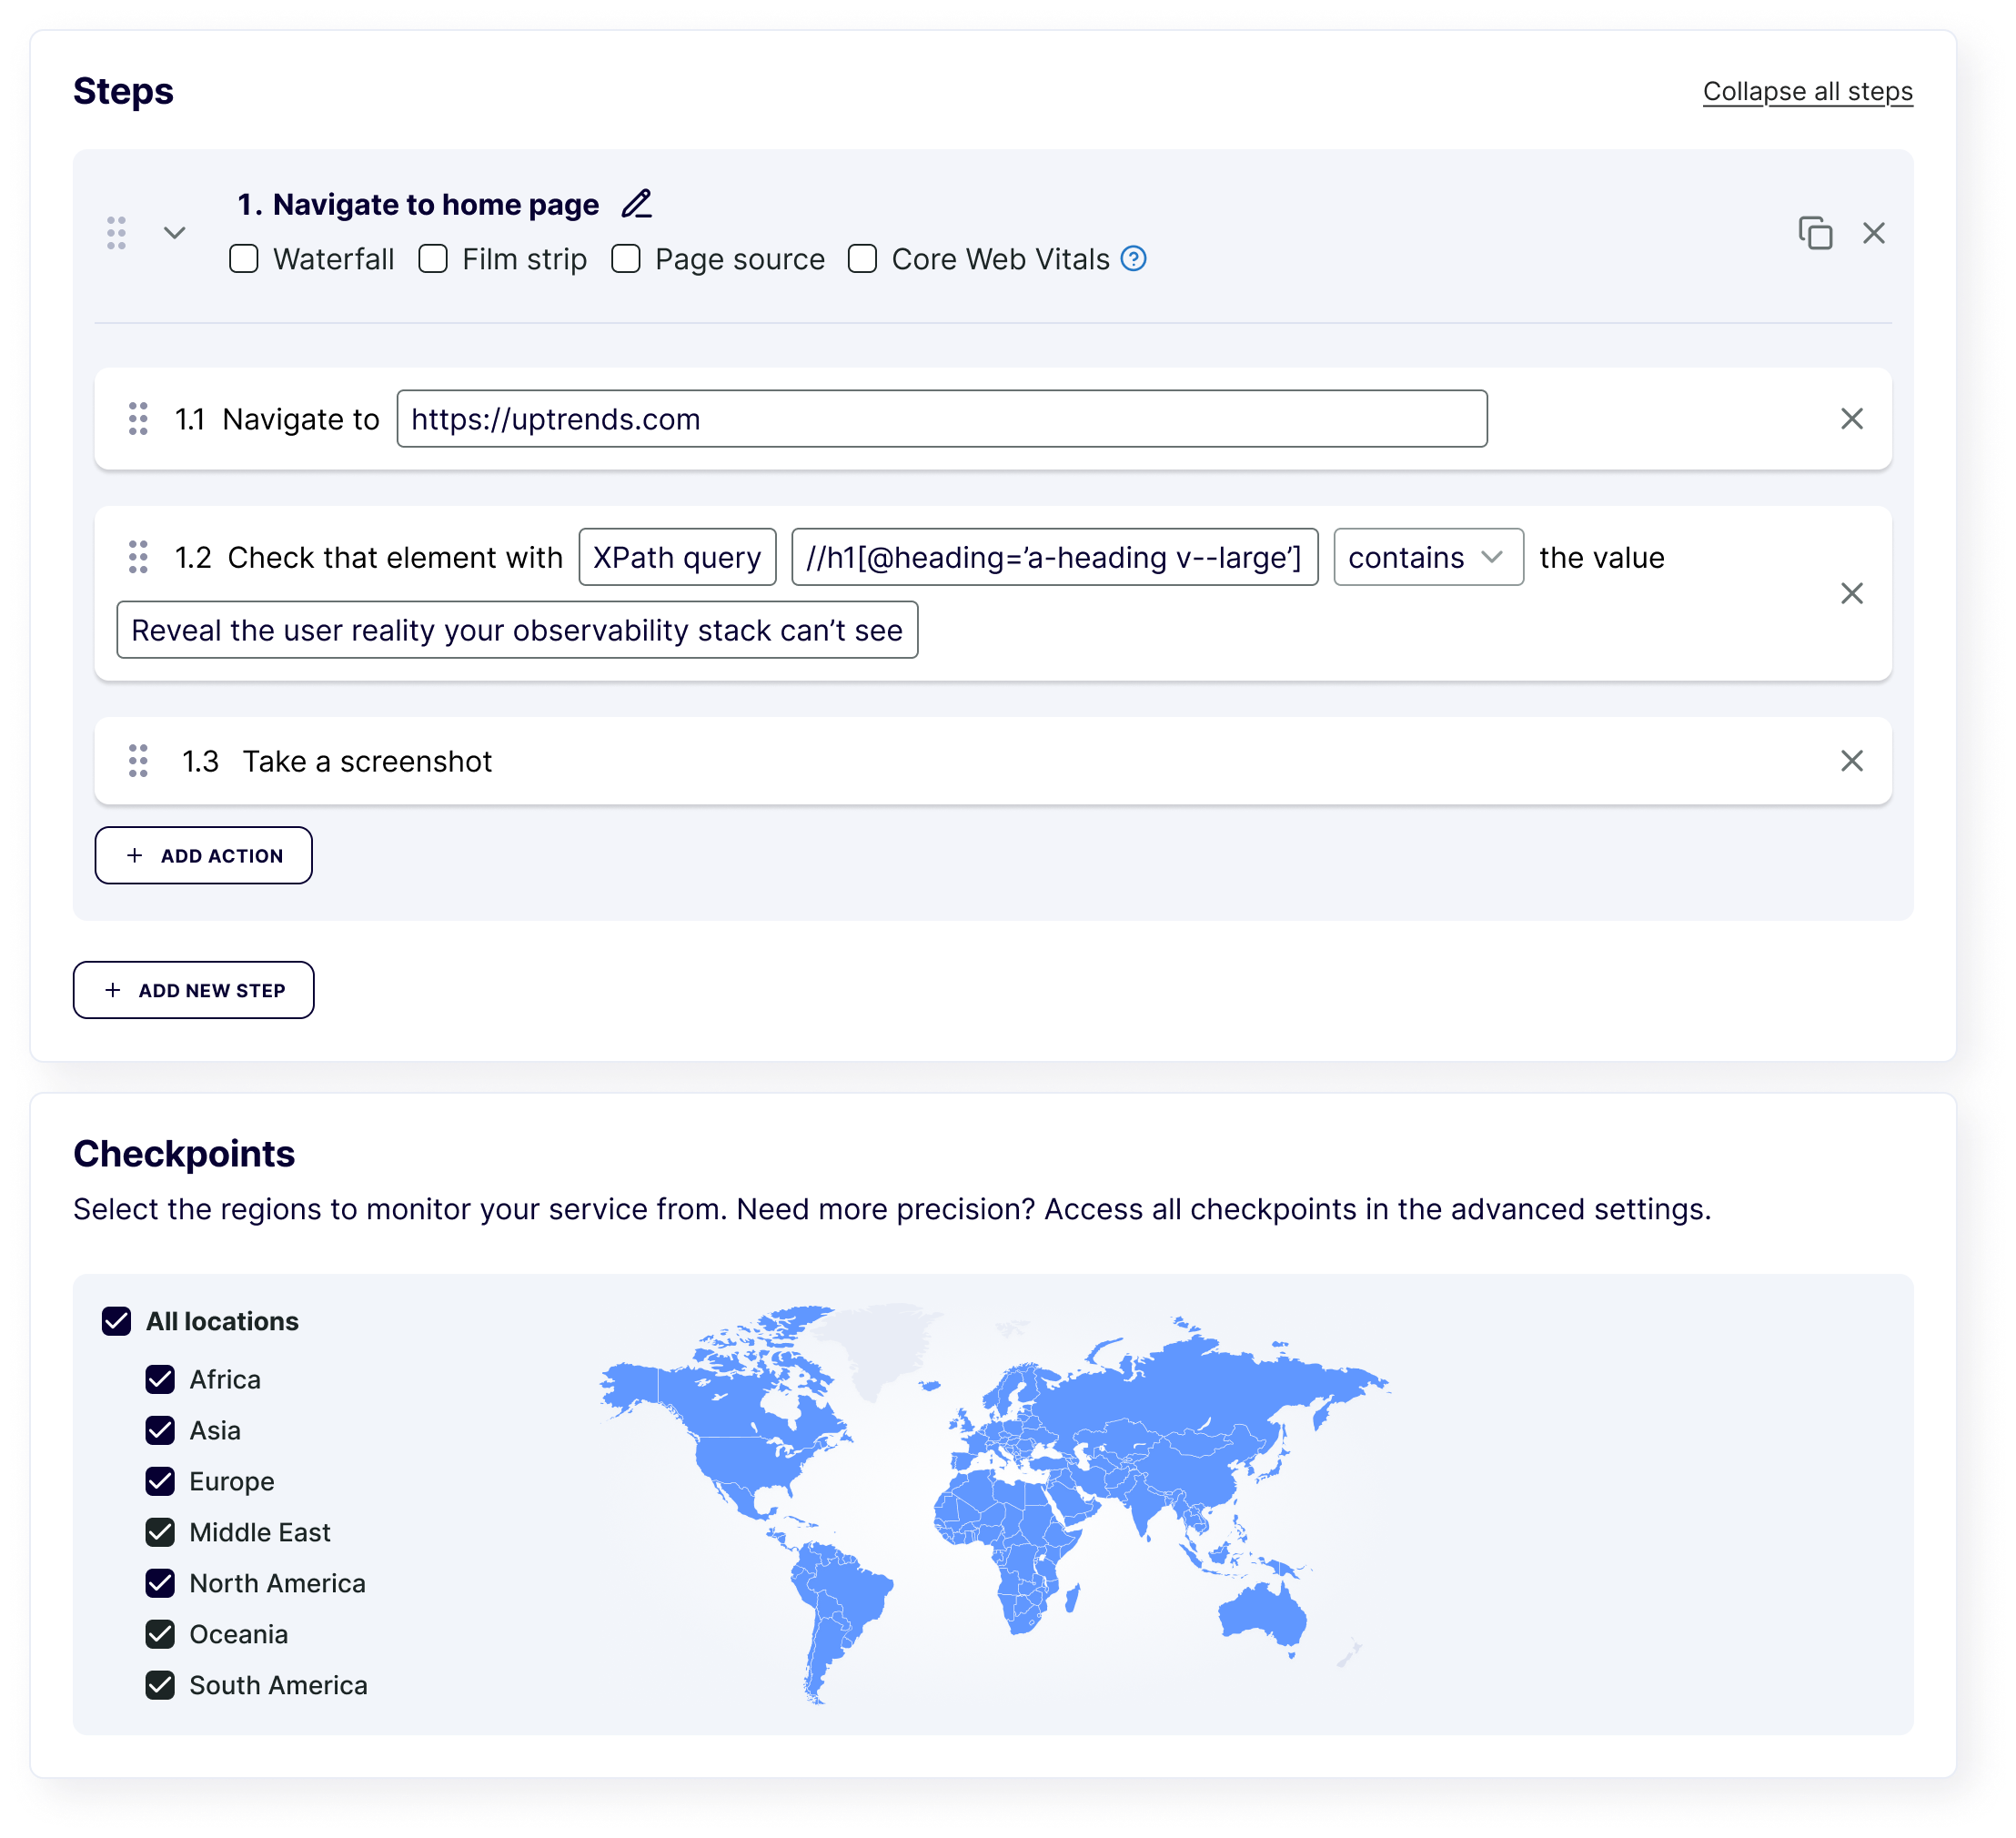Screen dimensions: 2016x1838
Task: Delete the element check action via its X
Action: coord(1852,594)
